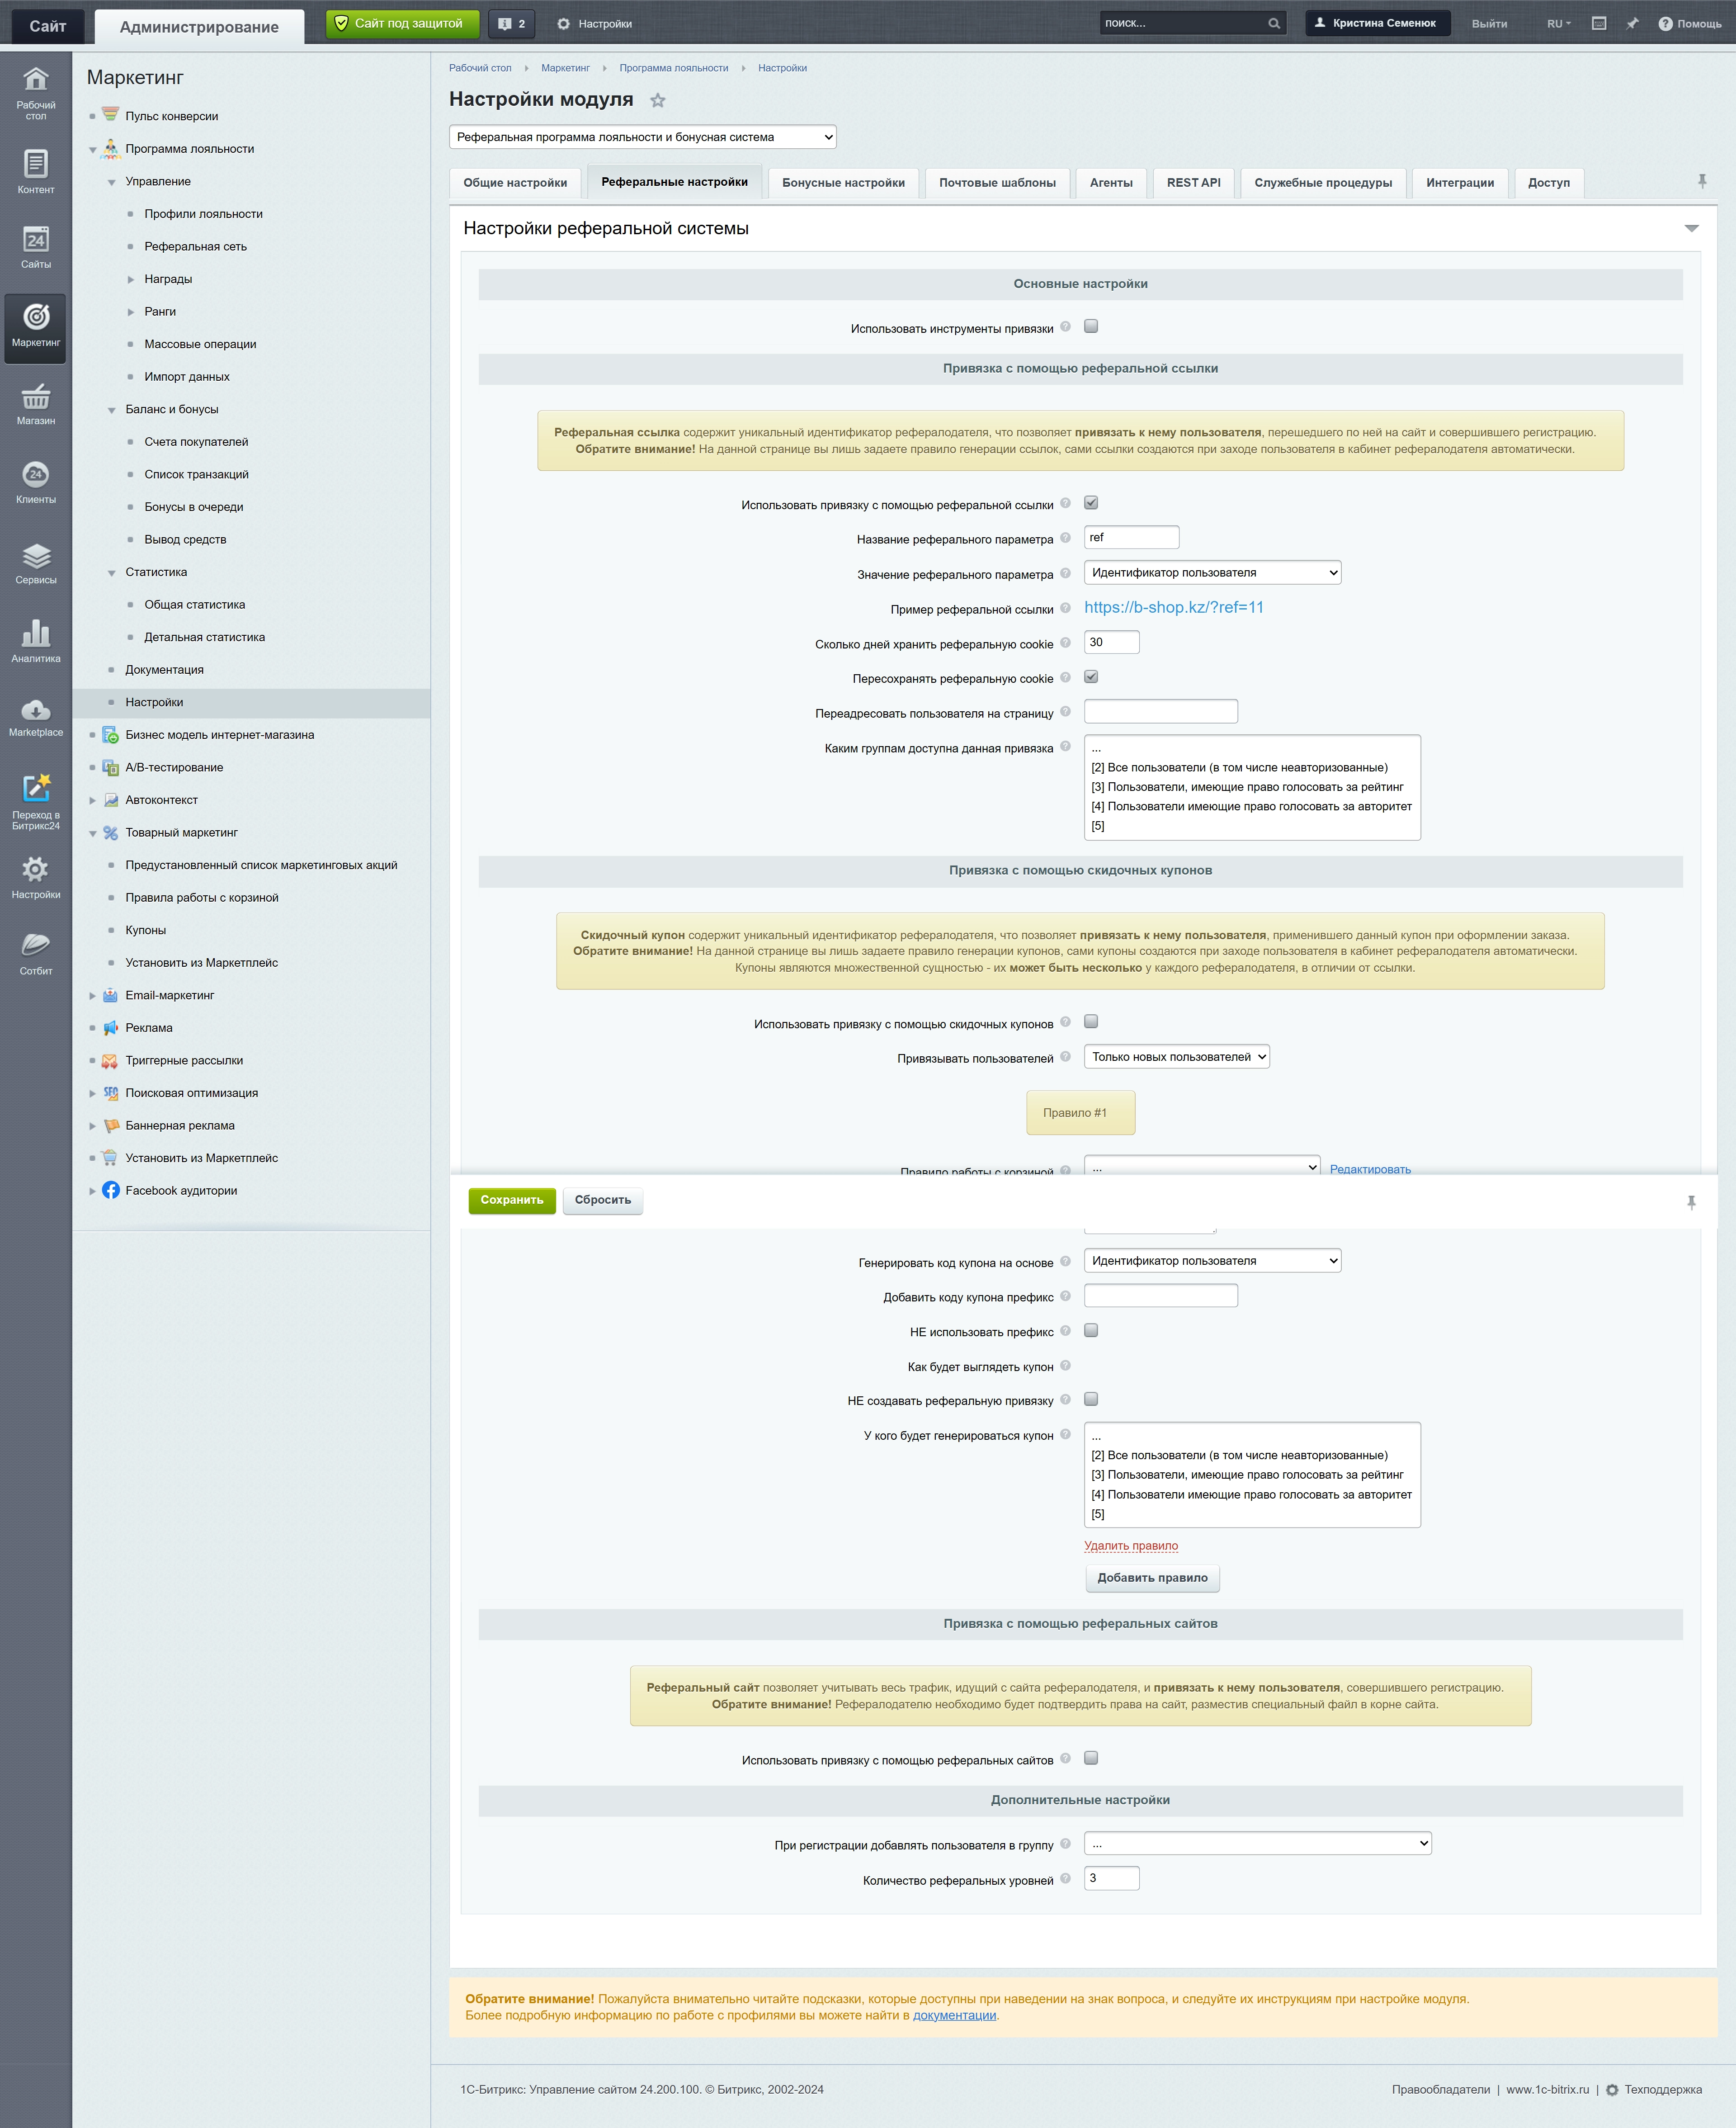Open the Клиенты sidebar icon
The width and height of the screenshot is (1736, 2128).
tap(36, 474)
